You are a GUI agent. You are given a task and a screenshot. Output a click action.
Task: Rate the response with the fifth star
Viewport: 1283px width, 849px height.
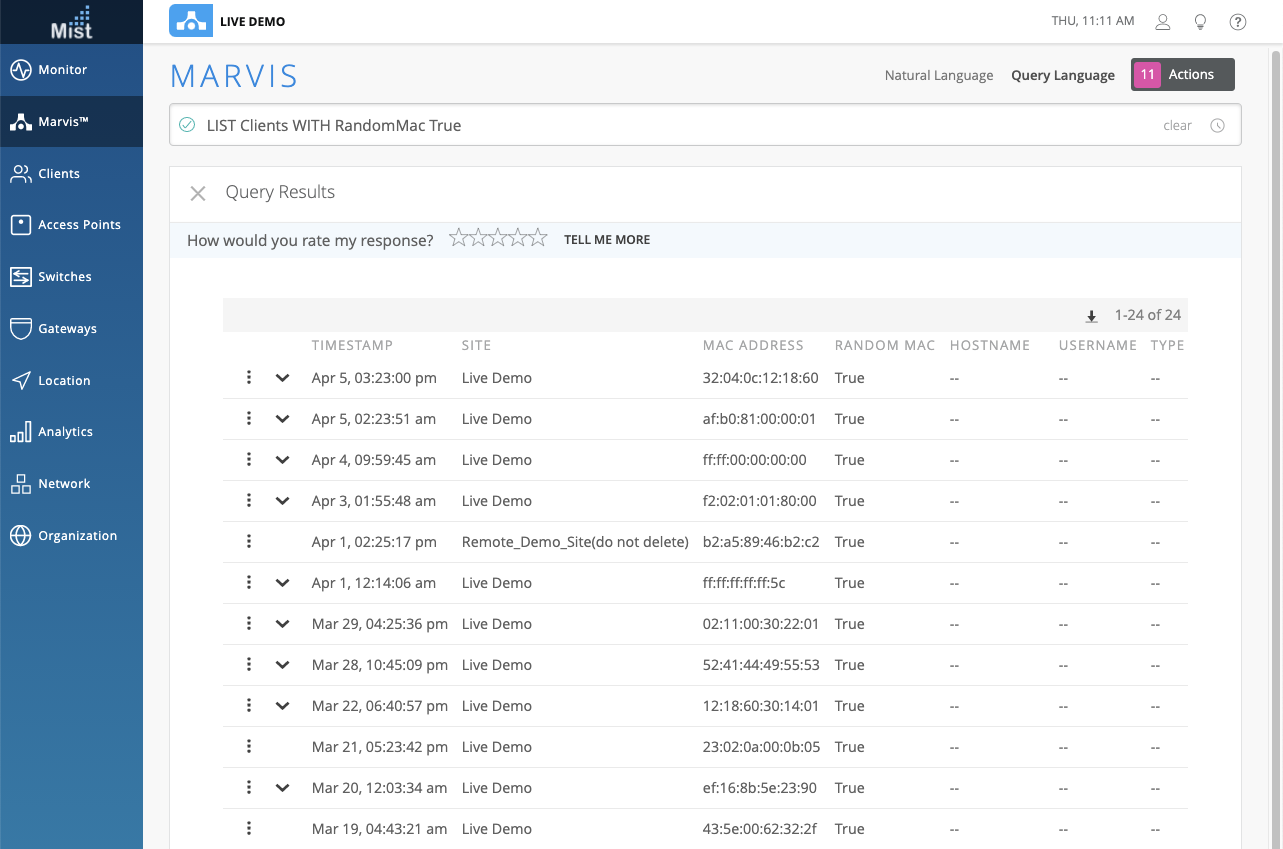pyautogui.click(x=538, y=238)
